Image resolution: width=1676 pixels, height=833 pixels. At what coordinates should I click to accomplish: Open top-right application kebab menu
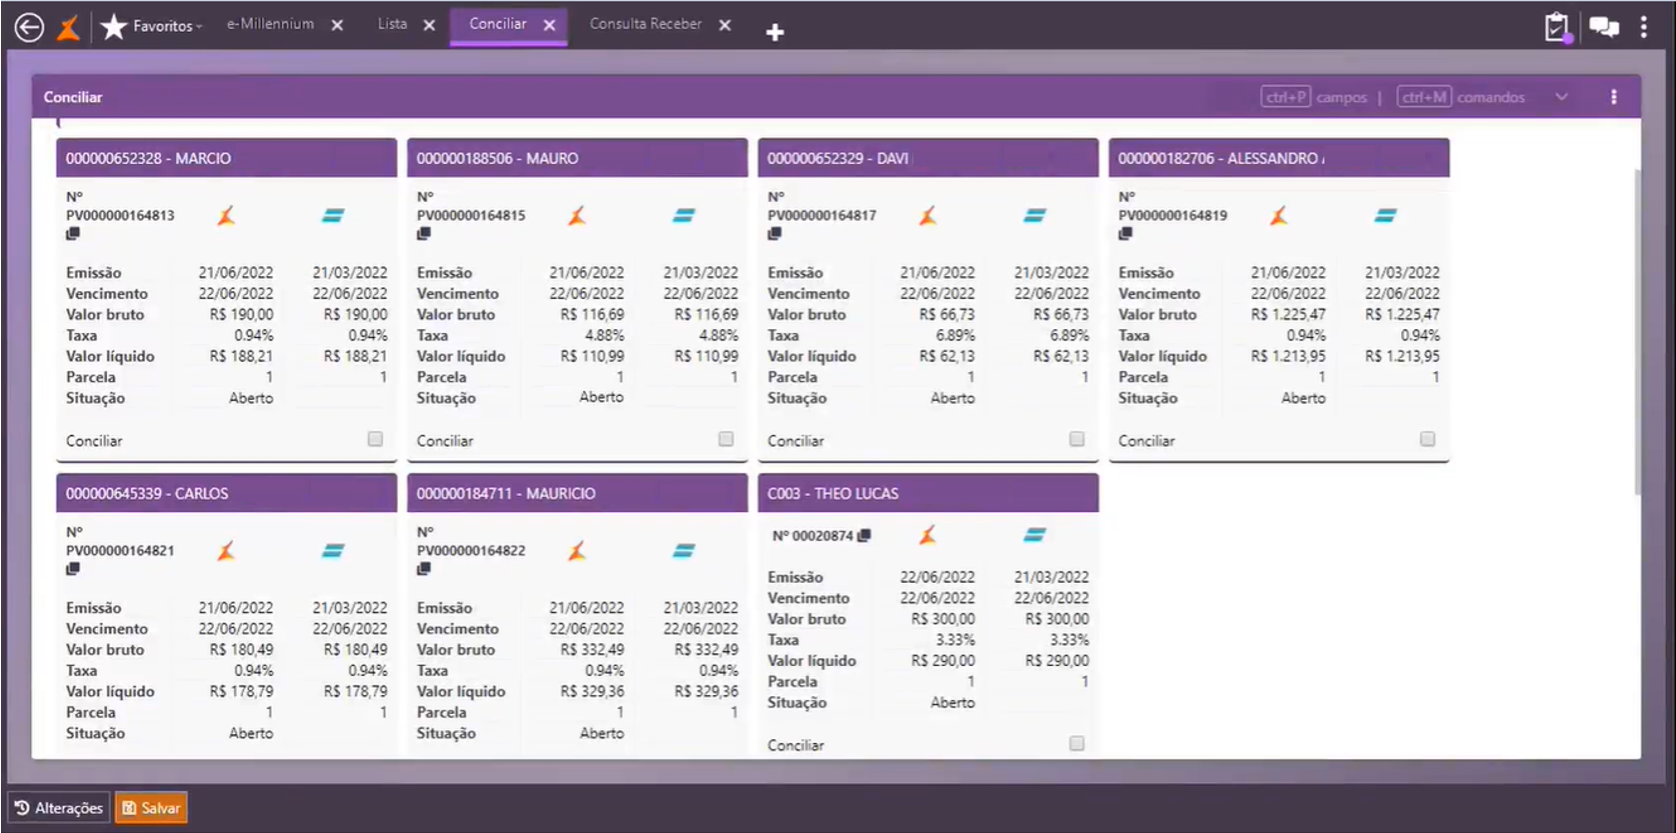(x=1644, y=27)
